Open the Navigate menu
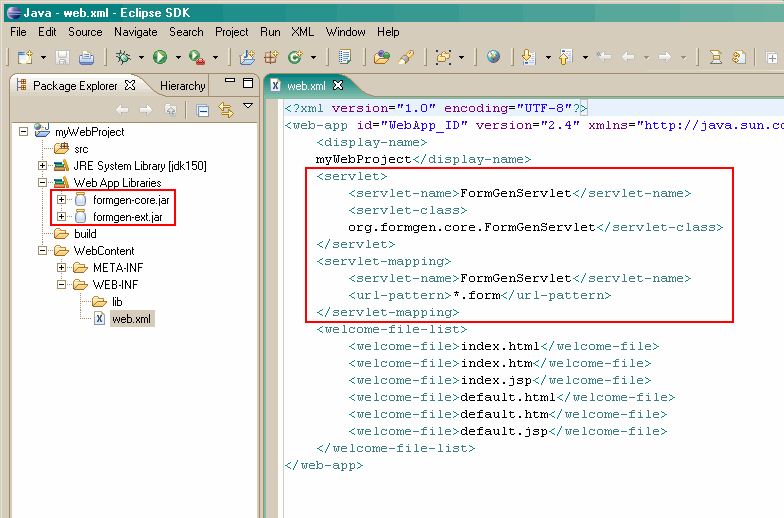784x518 pixels. coord(135,32)
